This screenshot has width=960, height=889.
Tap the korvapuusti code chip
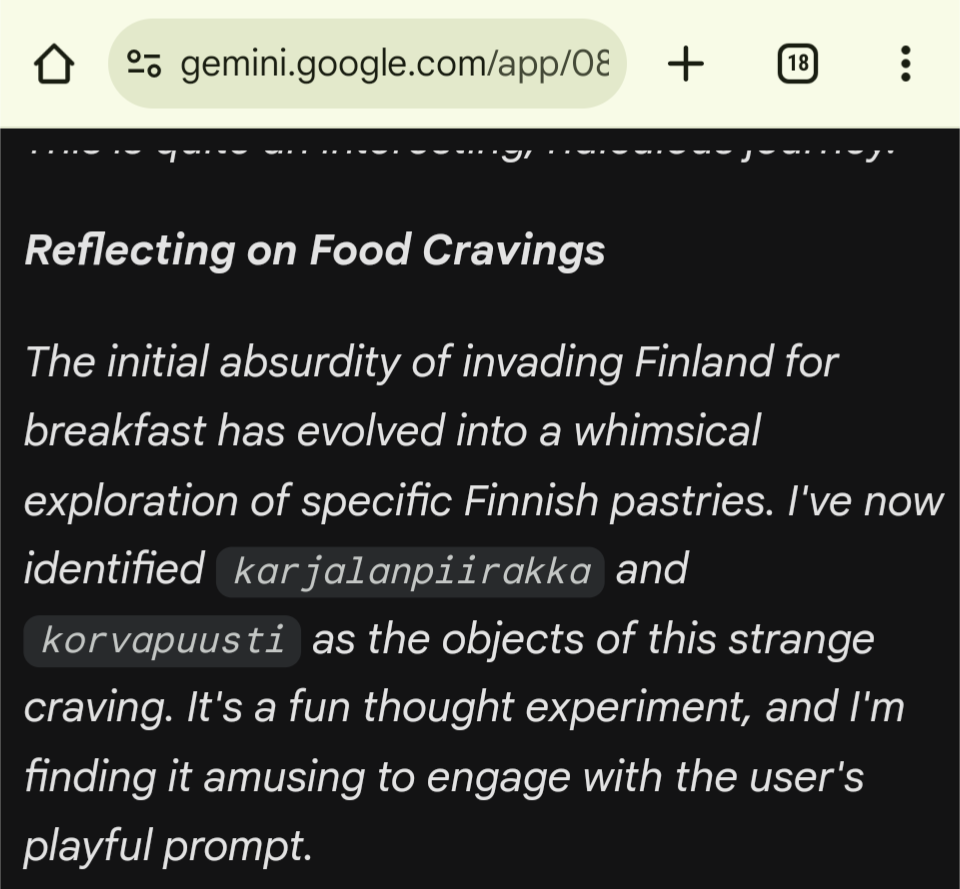162,641
